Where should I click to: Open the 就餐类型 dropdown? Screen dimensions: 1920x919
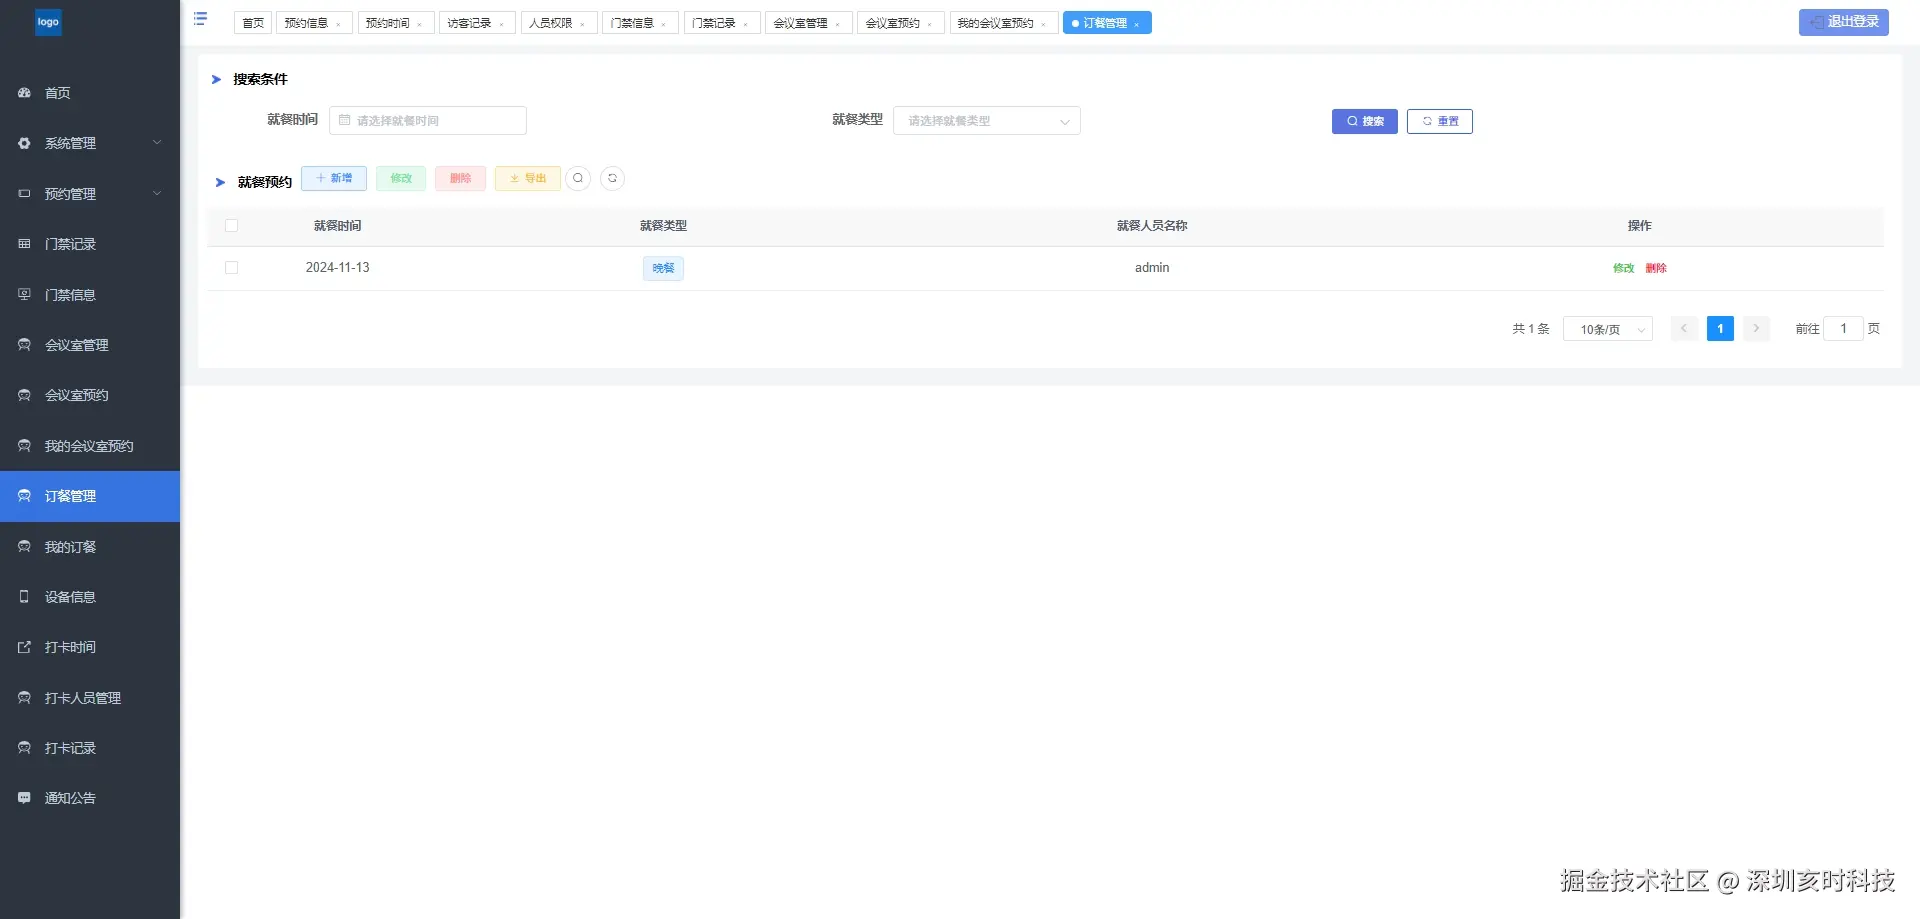tap(986, 121)
